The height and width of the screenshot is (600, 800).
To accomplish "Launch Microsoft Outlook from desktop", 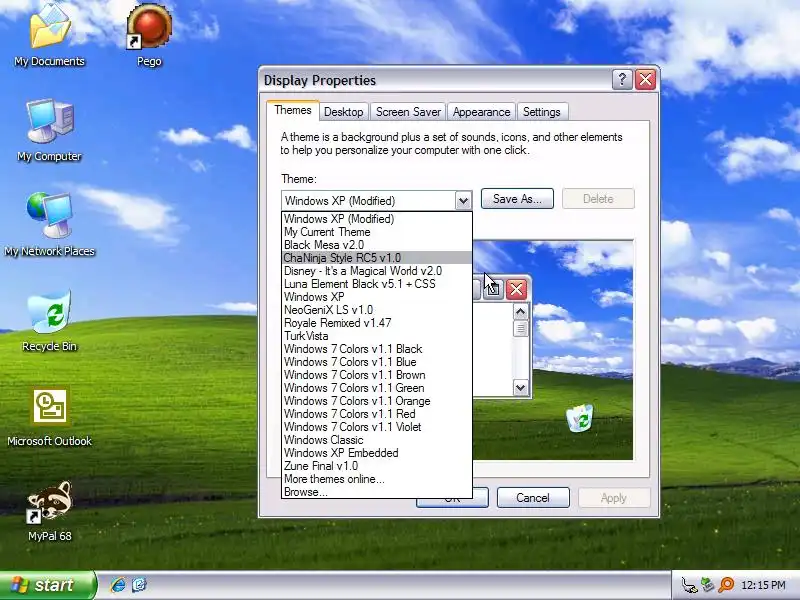I will click(49, 416).
